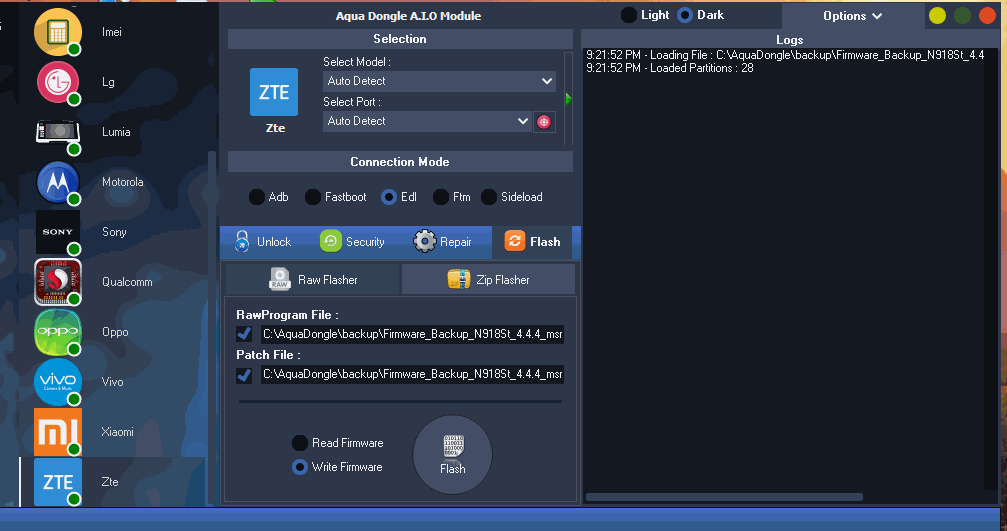Open the Options dropdown menu
This screenshot has height=531, width=1007.
[x=852, y=16]
